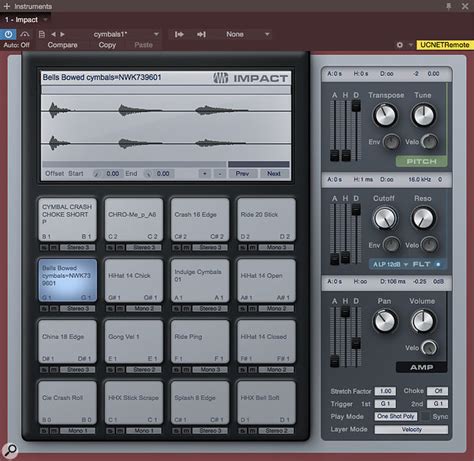Add instrument with plus icon in Instruments header
The height and width of the screenshot is (461, 474).
click(x=6, y=6)
